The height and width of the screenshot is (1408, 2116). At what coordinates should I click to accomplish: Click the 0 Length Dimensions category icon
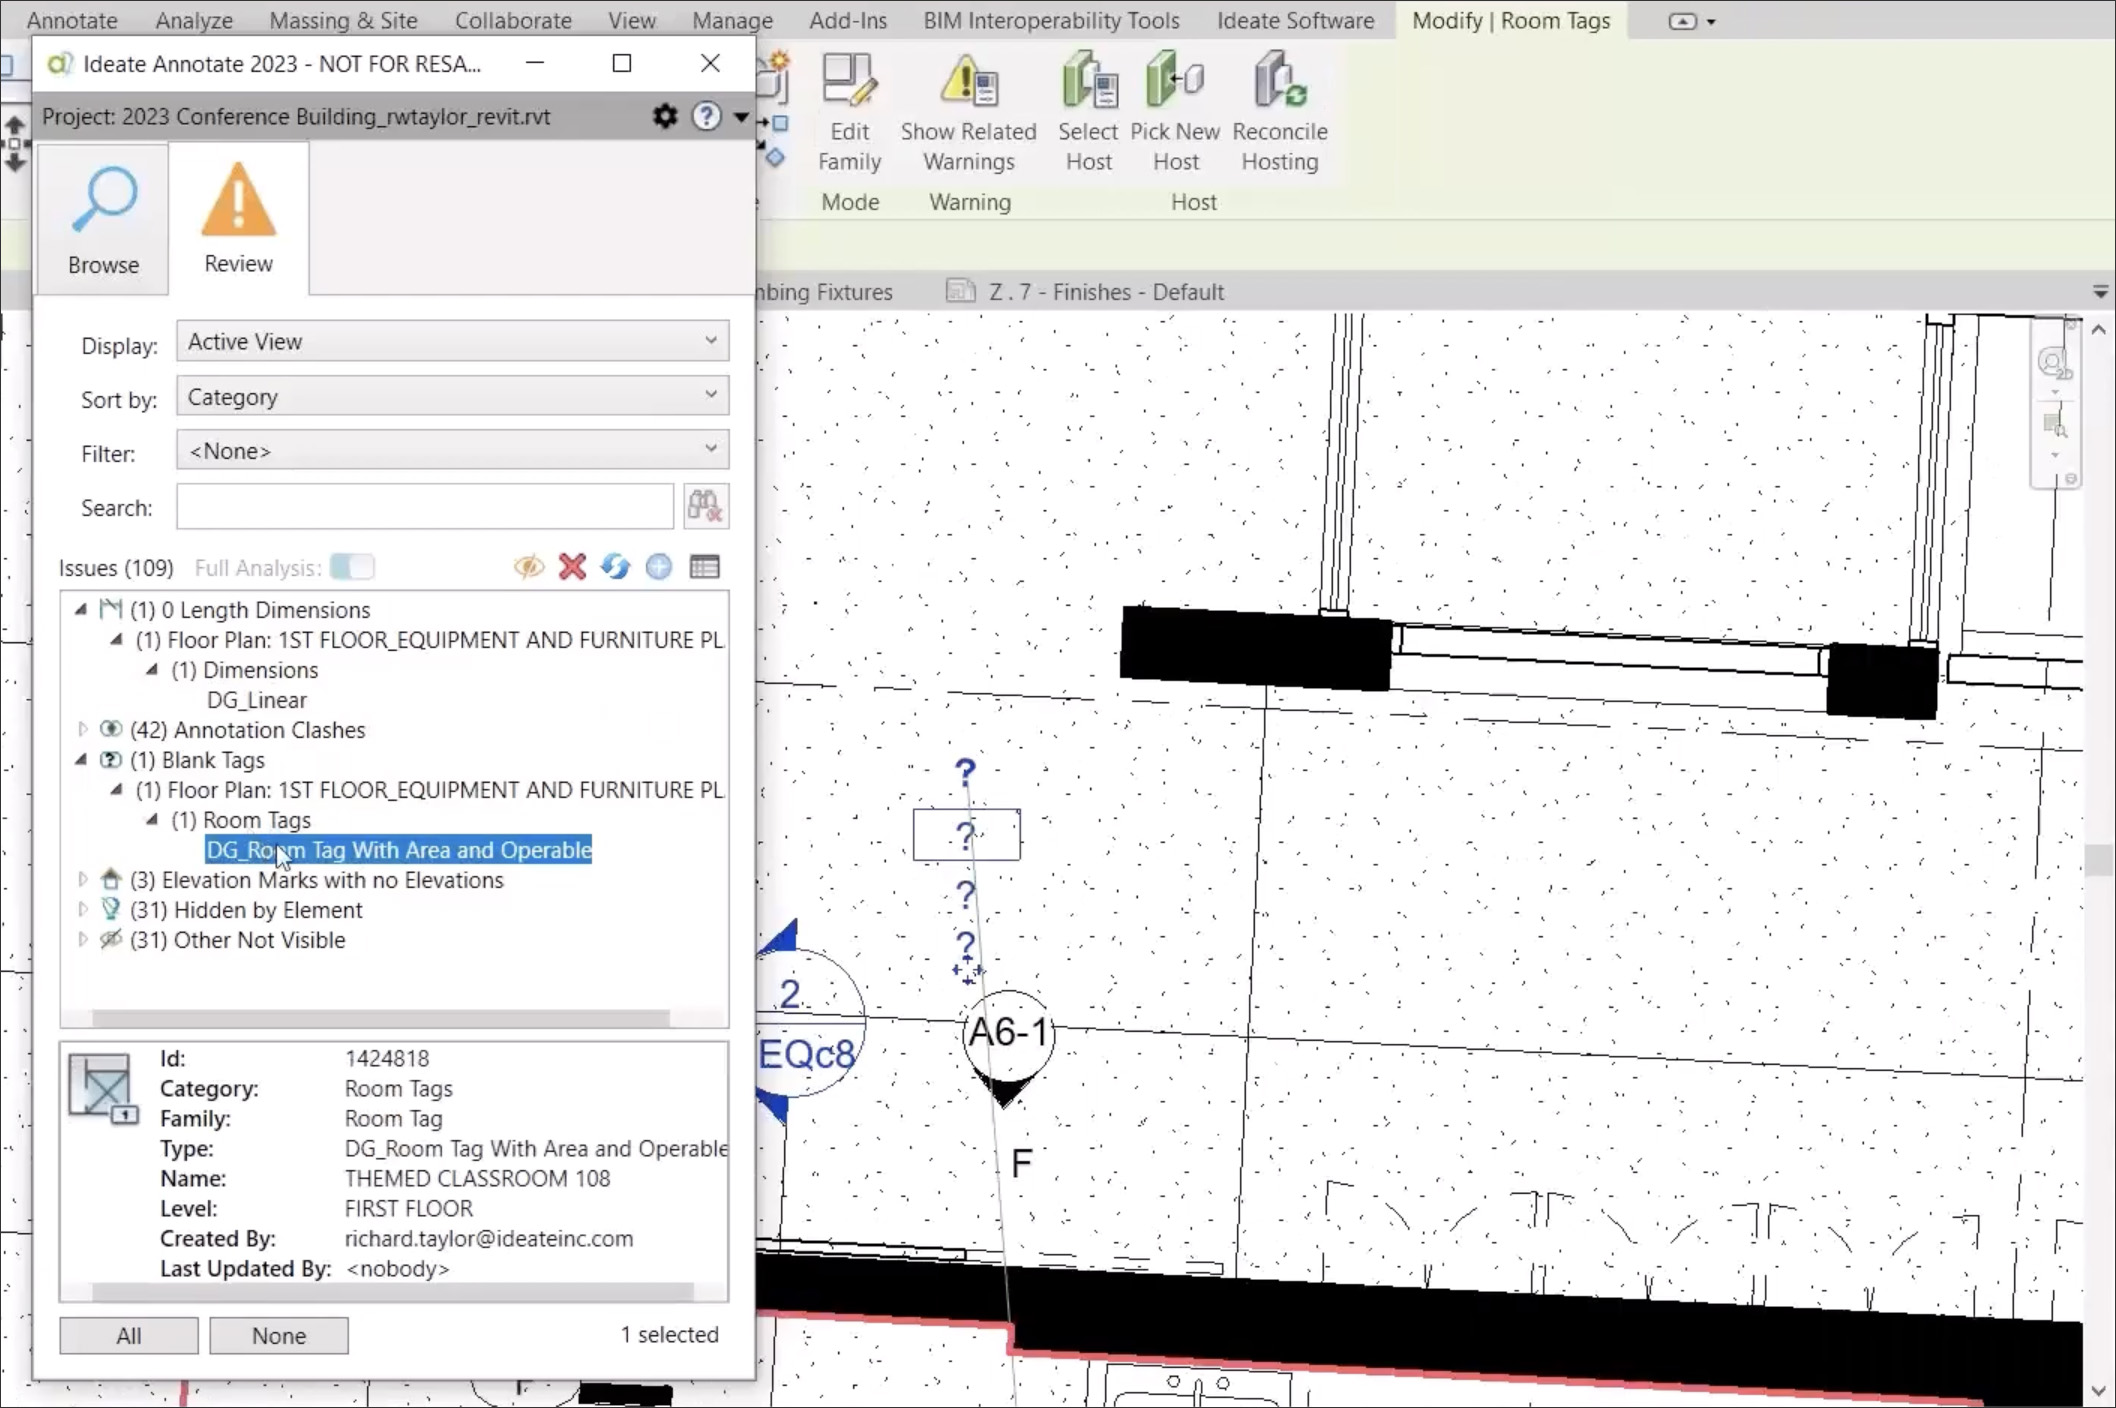pos(111,609)
